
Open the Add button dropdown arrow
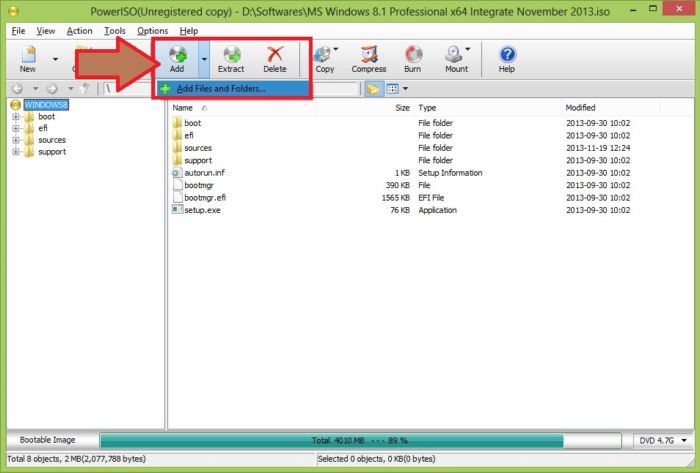[204, 59]
